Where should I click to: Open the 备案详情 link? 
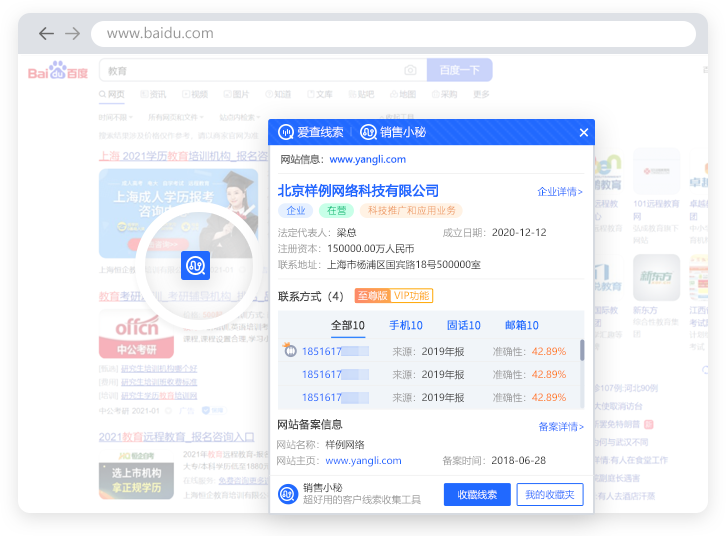tap(561, 427)
